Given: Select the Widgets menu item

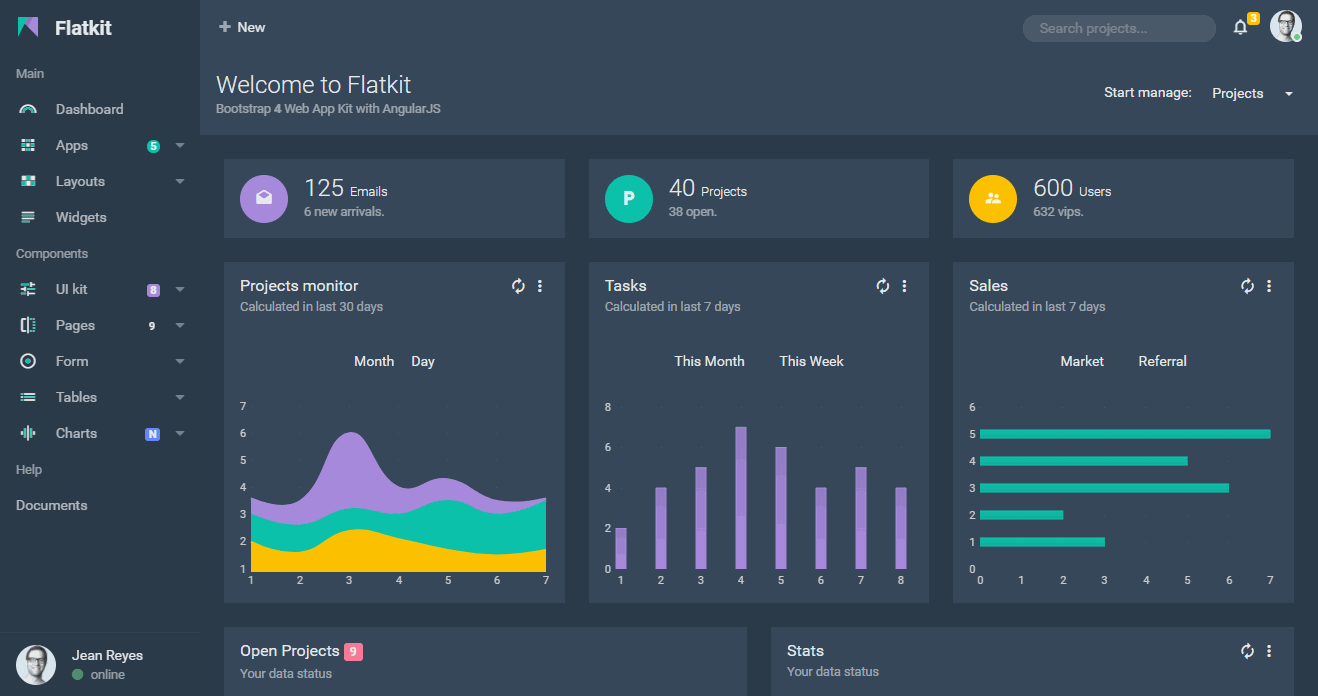Looking at the screenshot, I should tap(81, 217).
